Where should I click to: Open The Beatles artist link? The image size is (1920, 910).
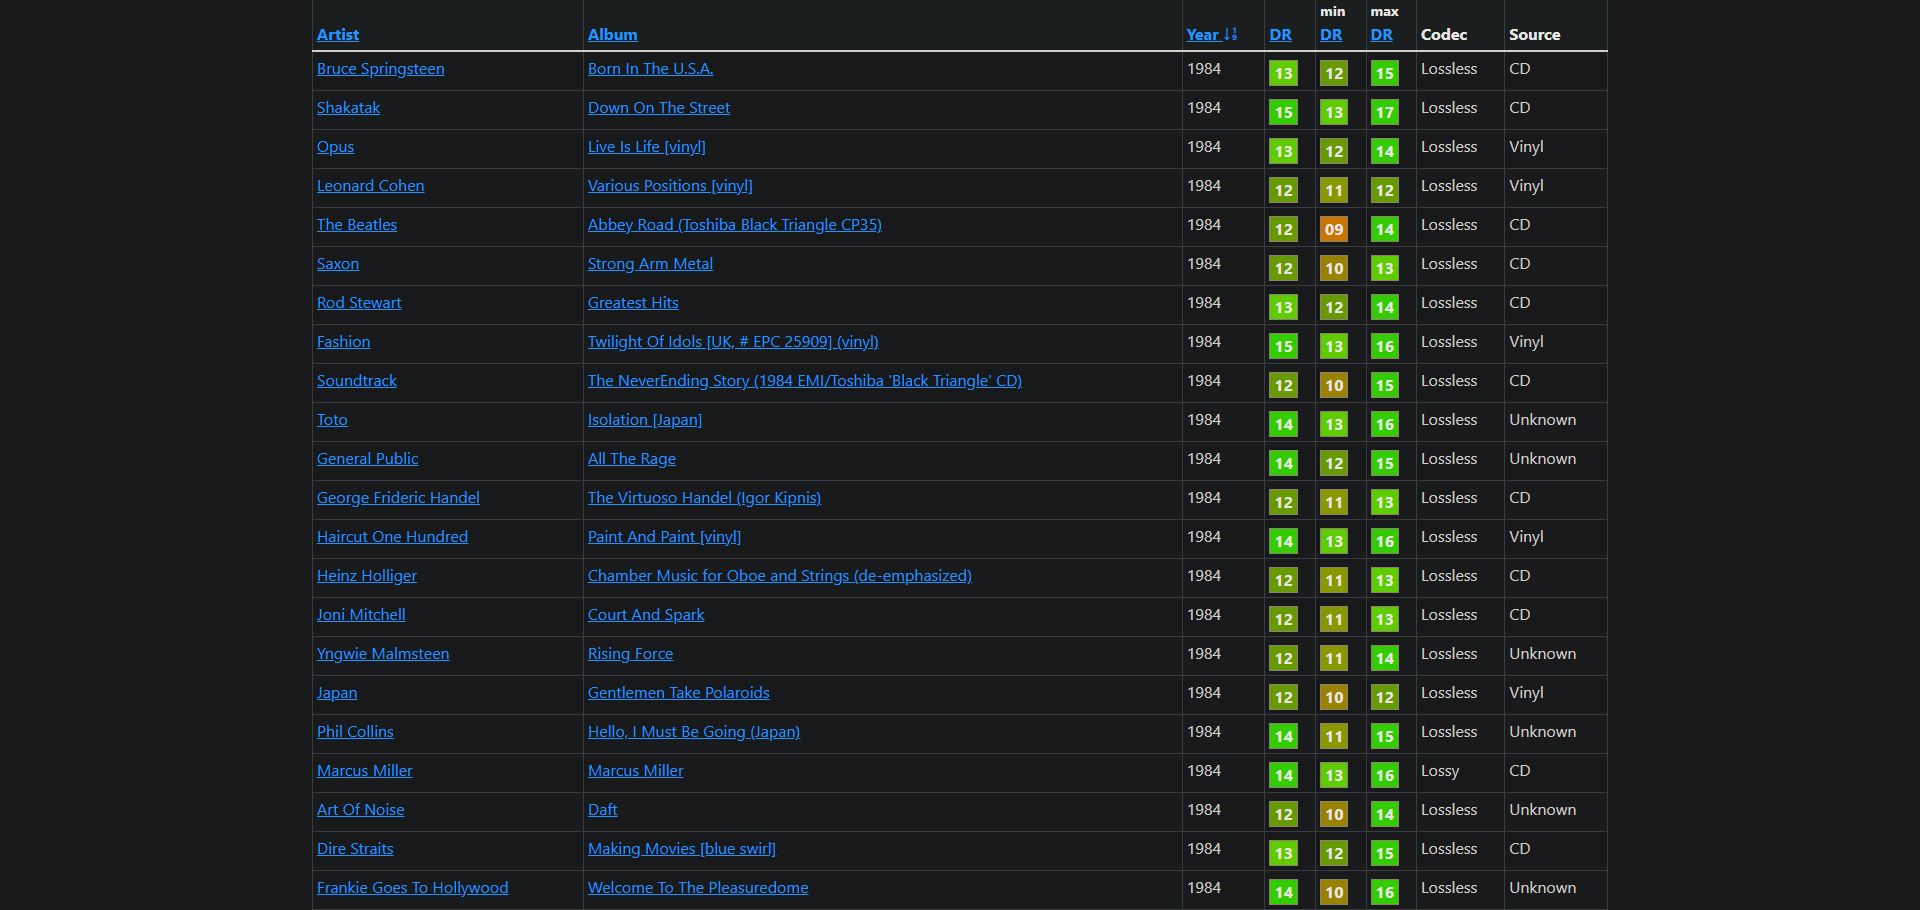(x=357, y=225)
